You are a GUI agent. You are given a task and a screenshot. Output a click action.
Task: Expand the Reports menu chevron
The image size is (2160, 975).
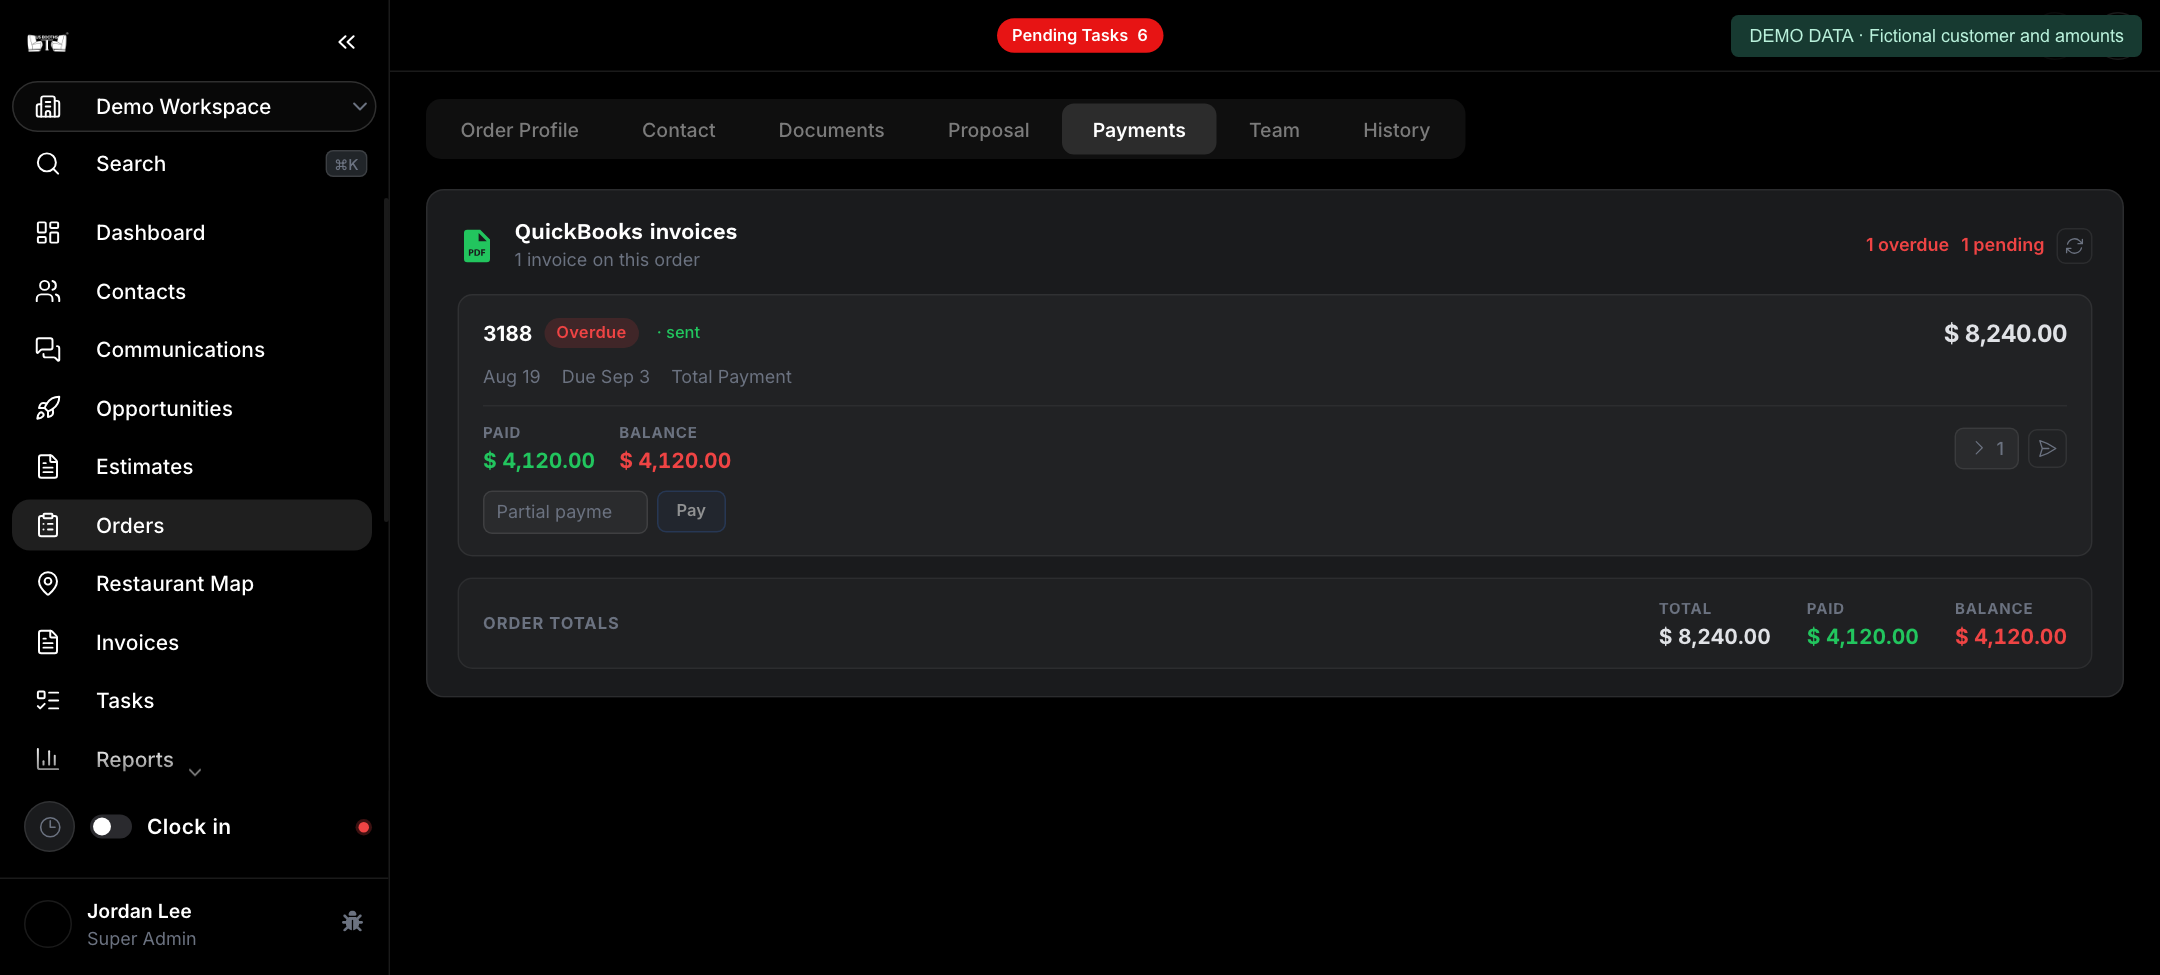click(x=195, y=772)
